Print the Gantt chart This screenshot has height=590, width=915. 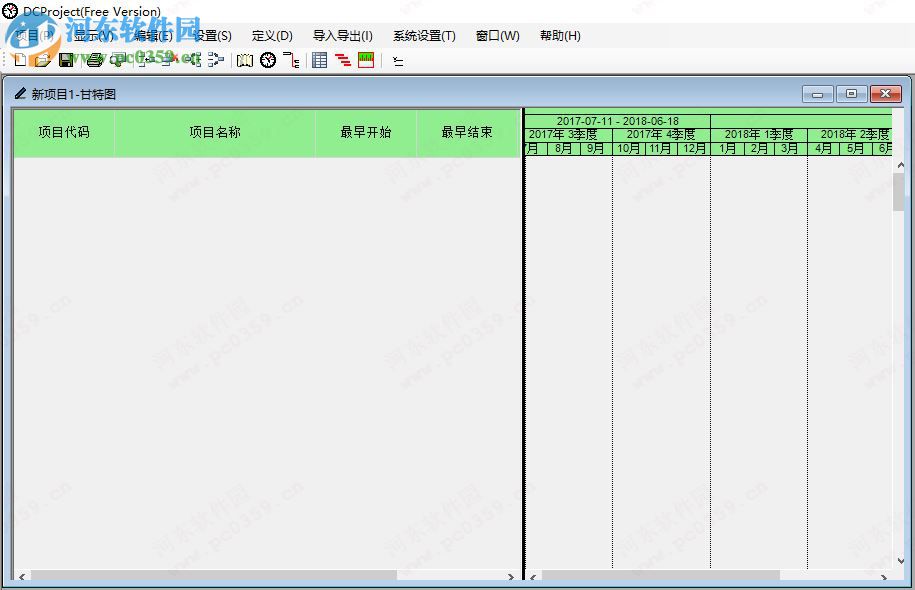92,58
